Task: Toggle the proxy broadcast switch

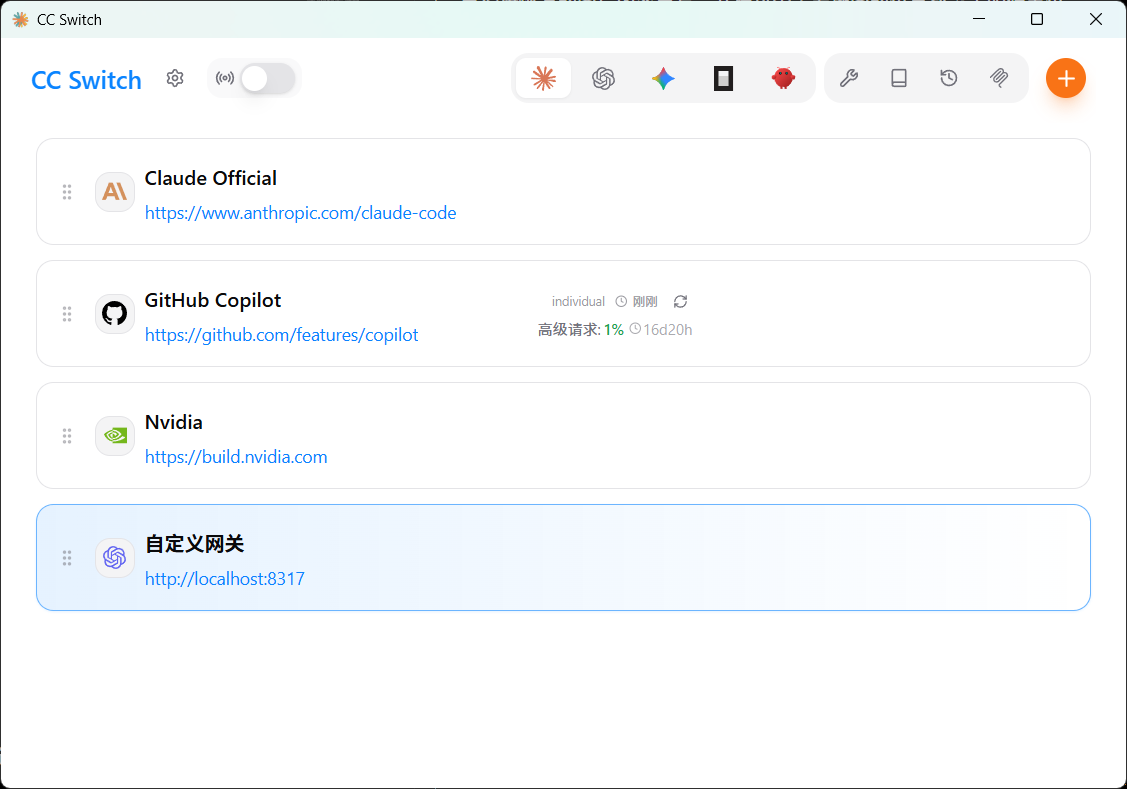Action: pyautogui.click(x=267, y=79)
